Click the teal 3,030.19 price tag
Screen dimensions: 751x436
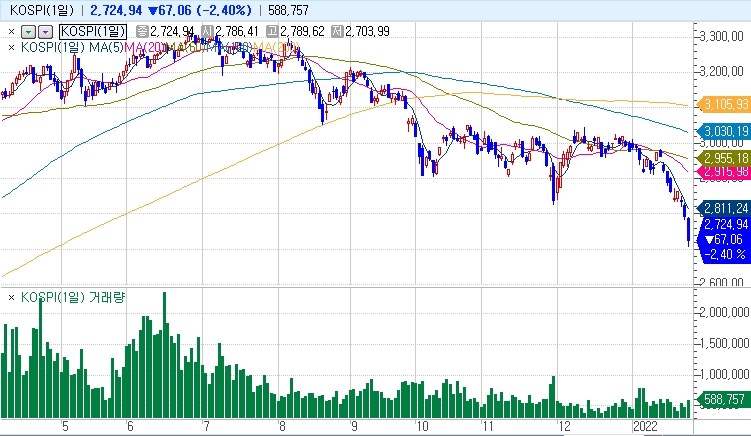point(723,131)
